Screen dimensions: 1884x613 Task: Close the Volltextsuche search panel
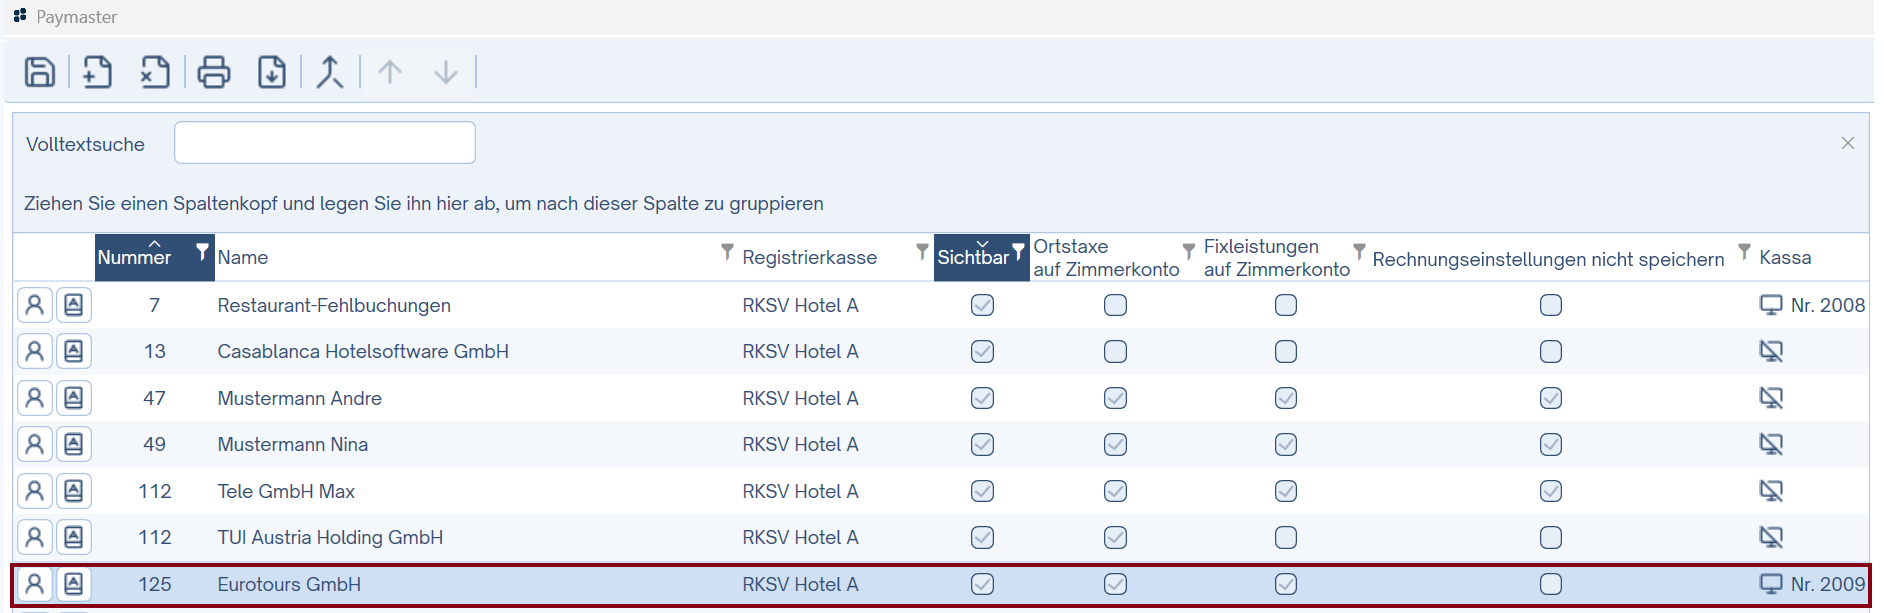(1848, 143)
